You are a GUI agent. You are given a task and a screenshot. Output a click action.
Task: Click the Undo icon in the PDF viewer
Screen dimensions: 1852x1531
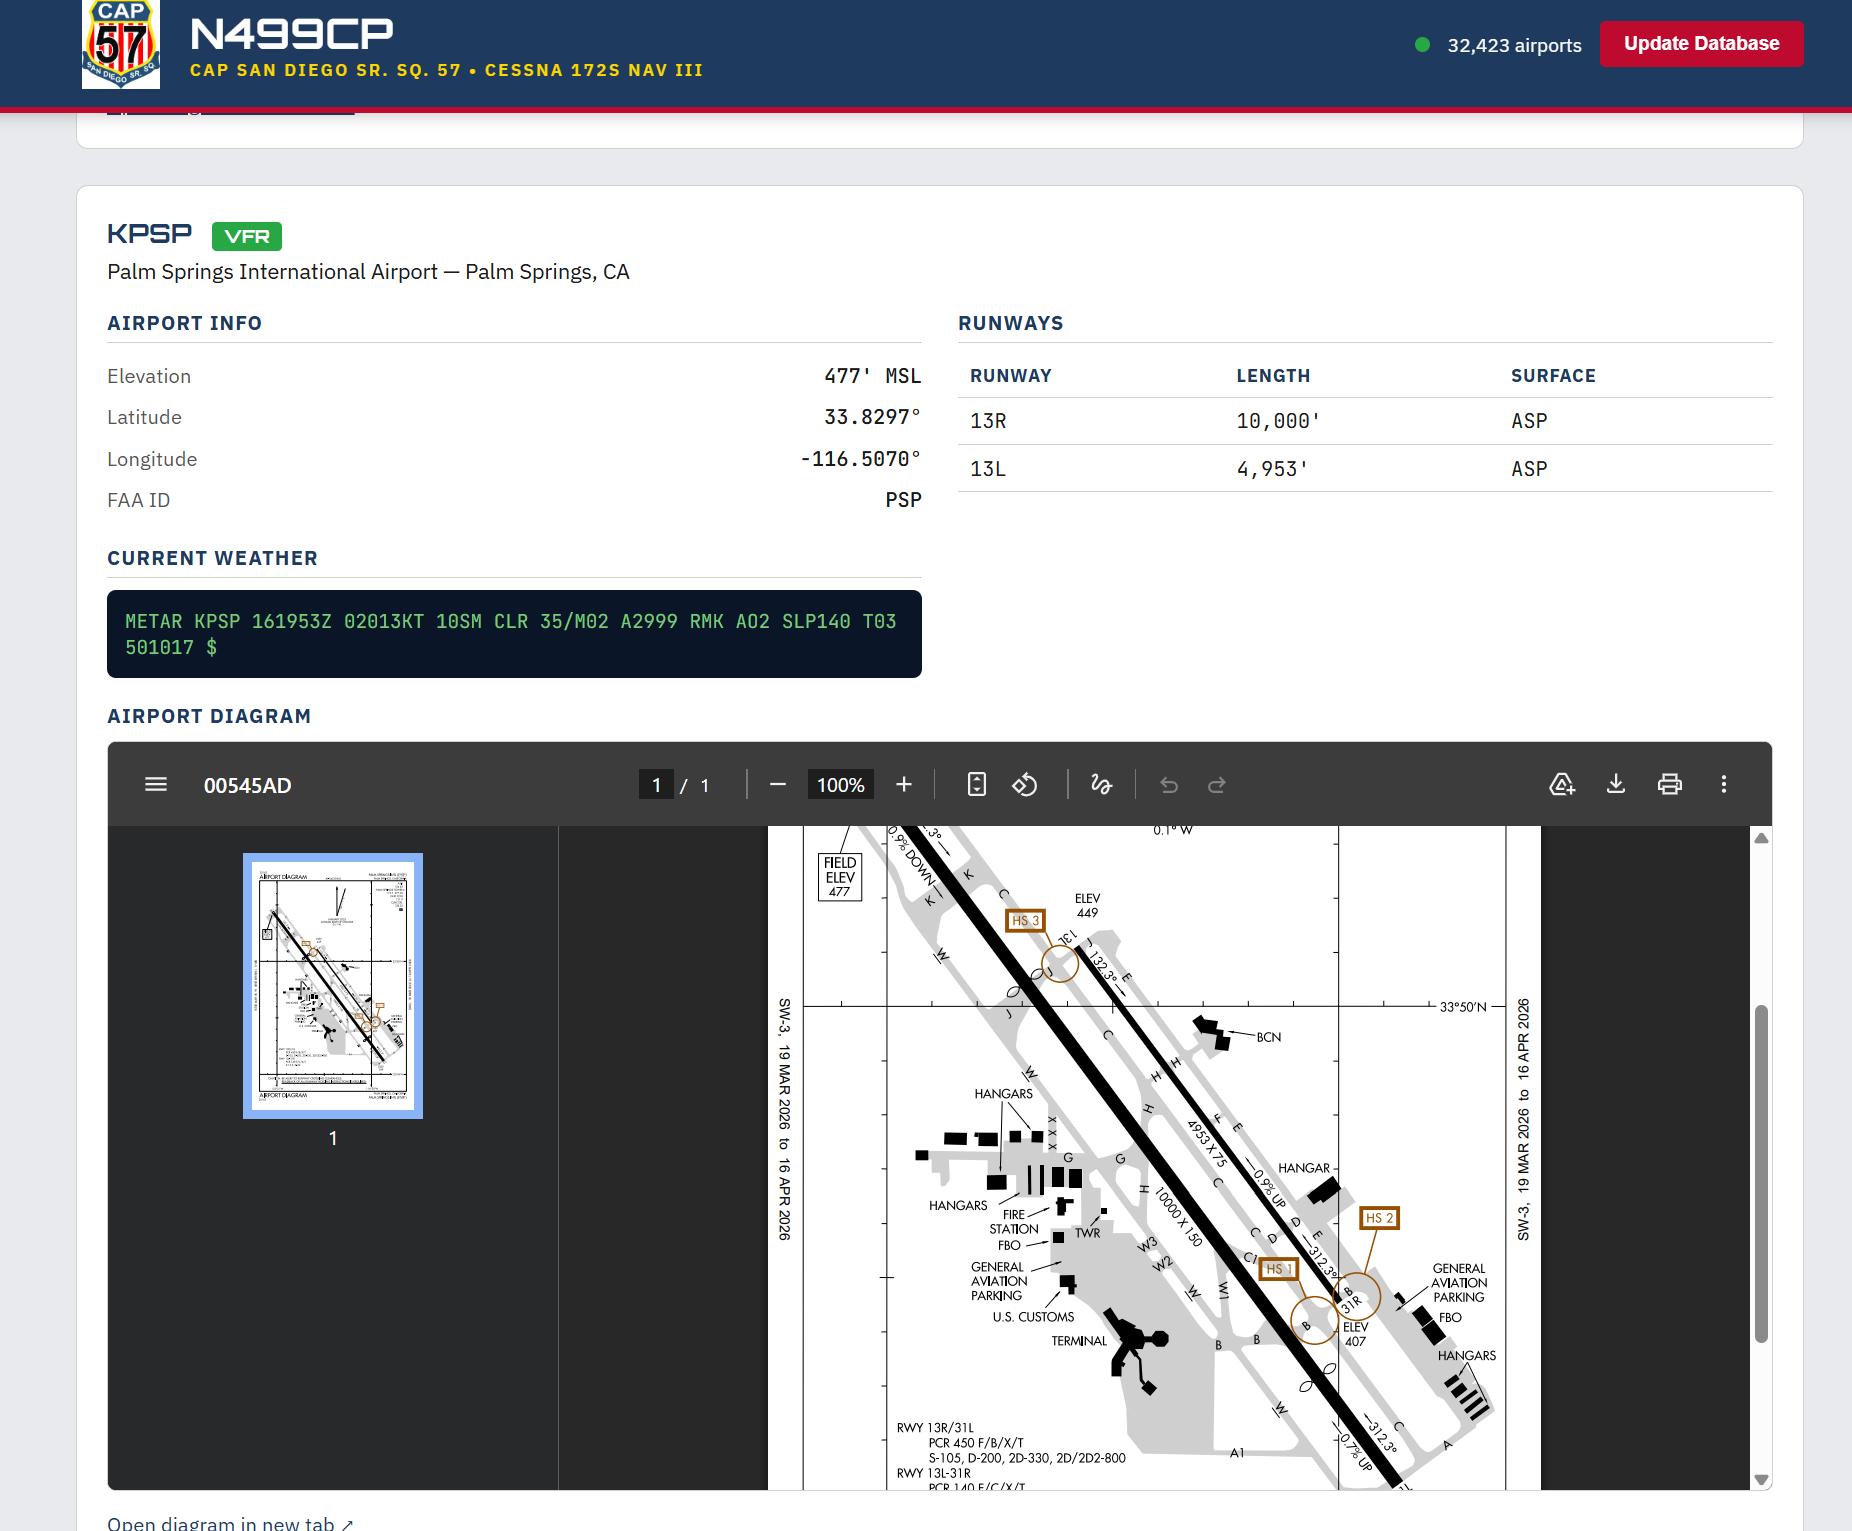click(x=1171, y=785)
